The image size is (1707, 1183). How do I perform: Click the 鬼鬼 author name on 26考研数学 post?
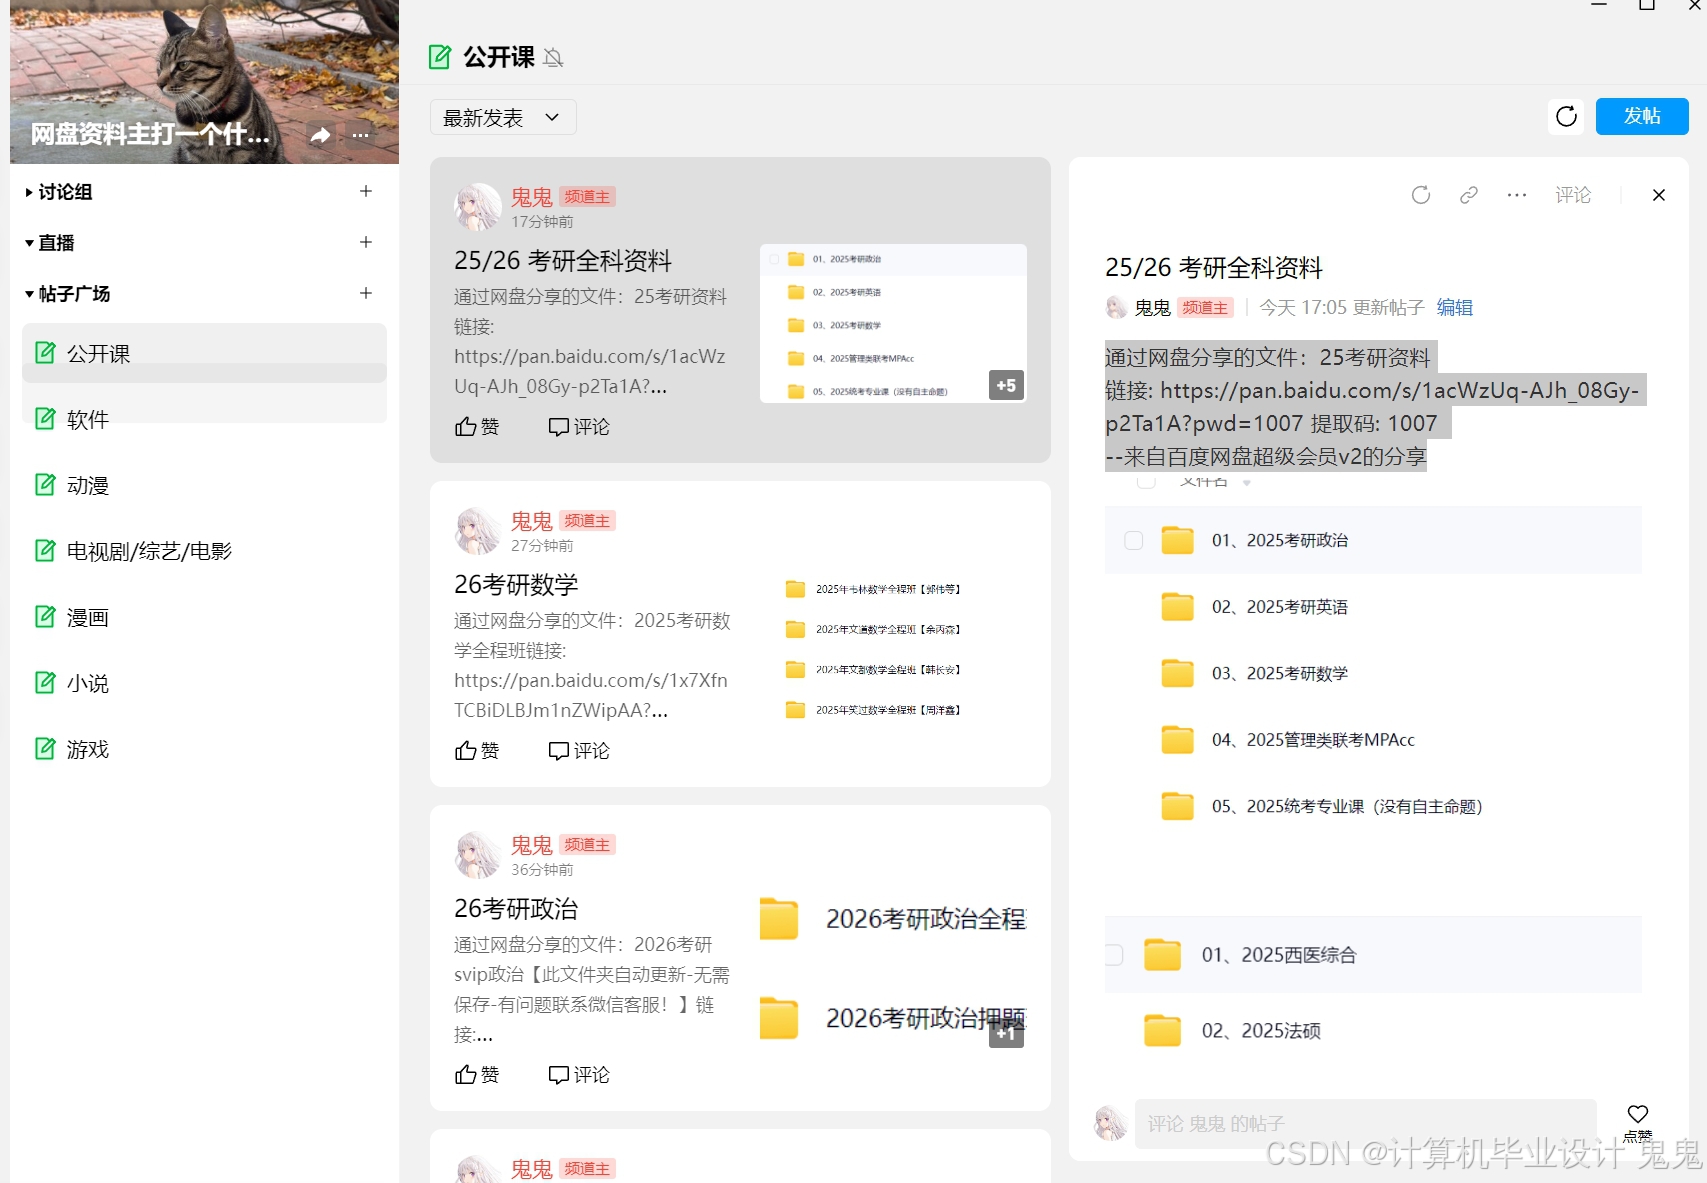point(532,521)
